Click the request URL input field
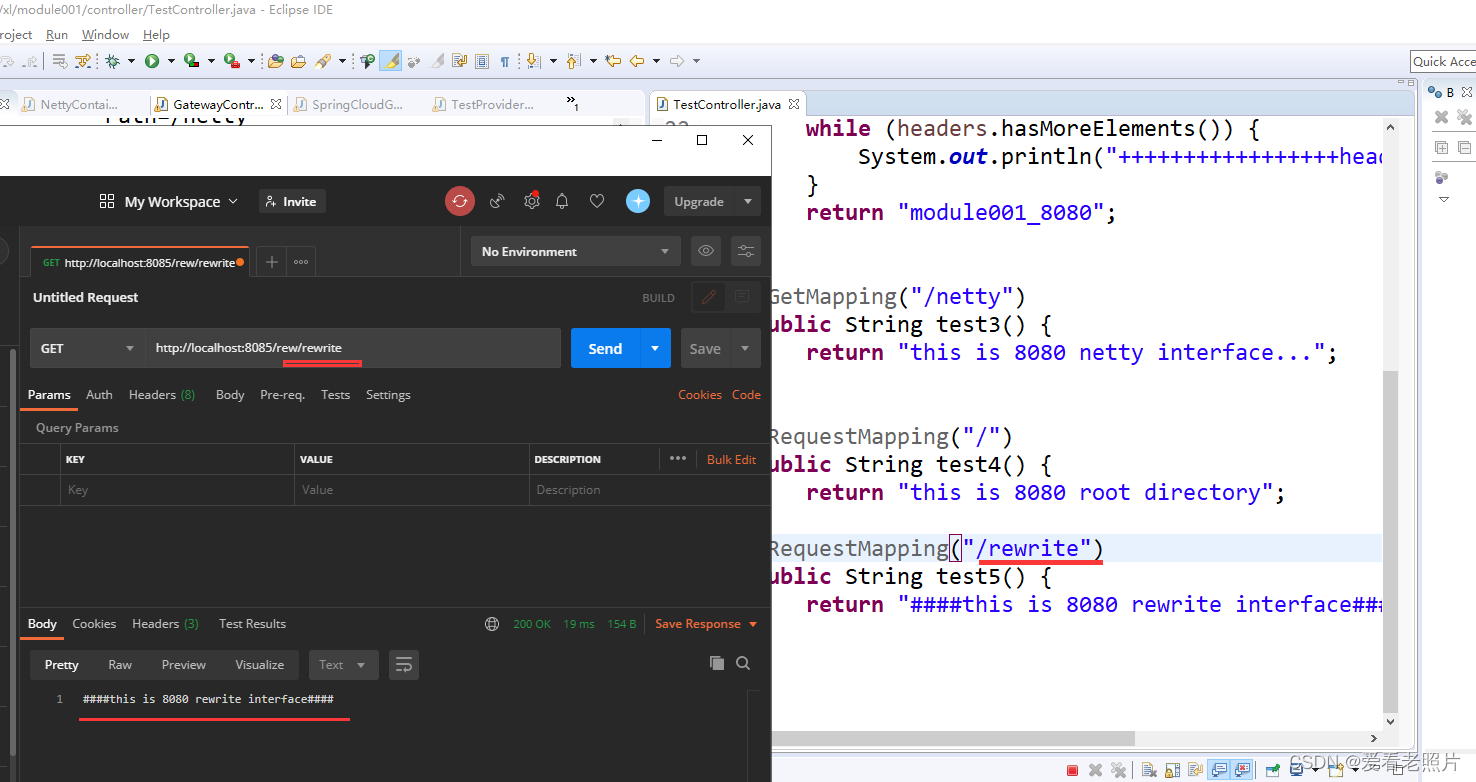The height and width of the screenshot is (782, 1476). [353, 348]
